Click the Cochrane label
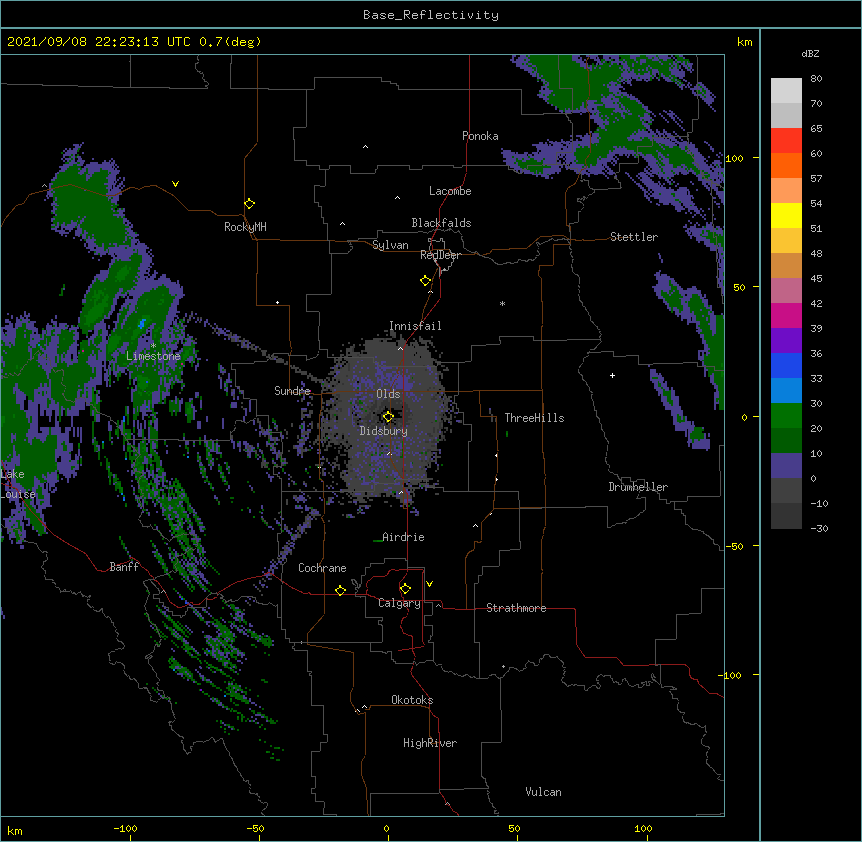The width and height of the screenshot is (862, 842). point(322,568)
